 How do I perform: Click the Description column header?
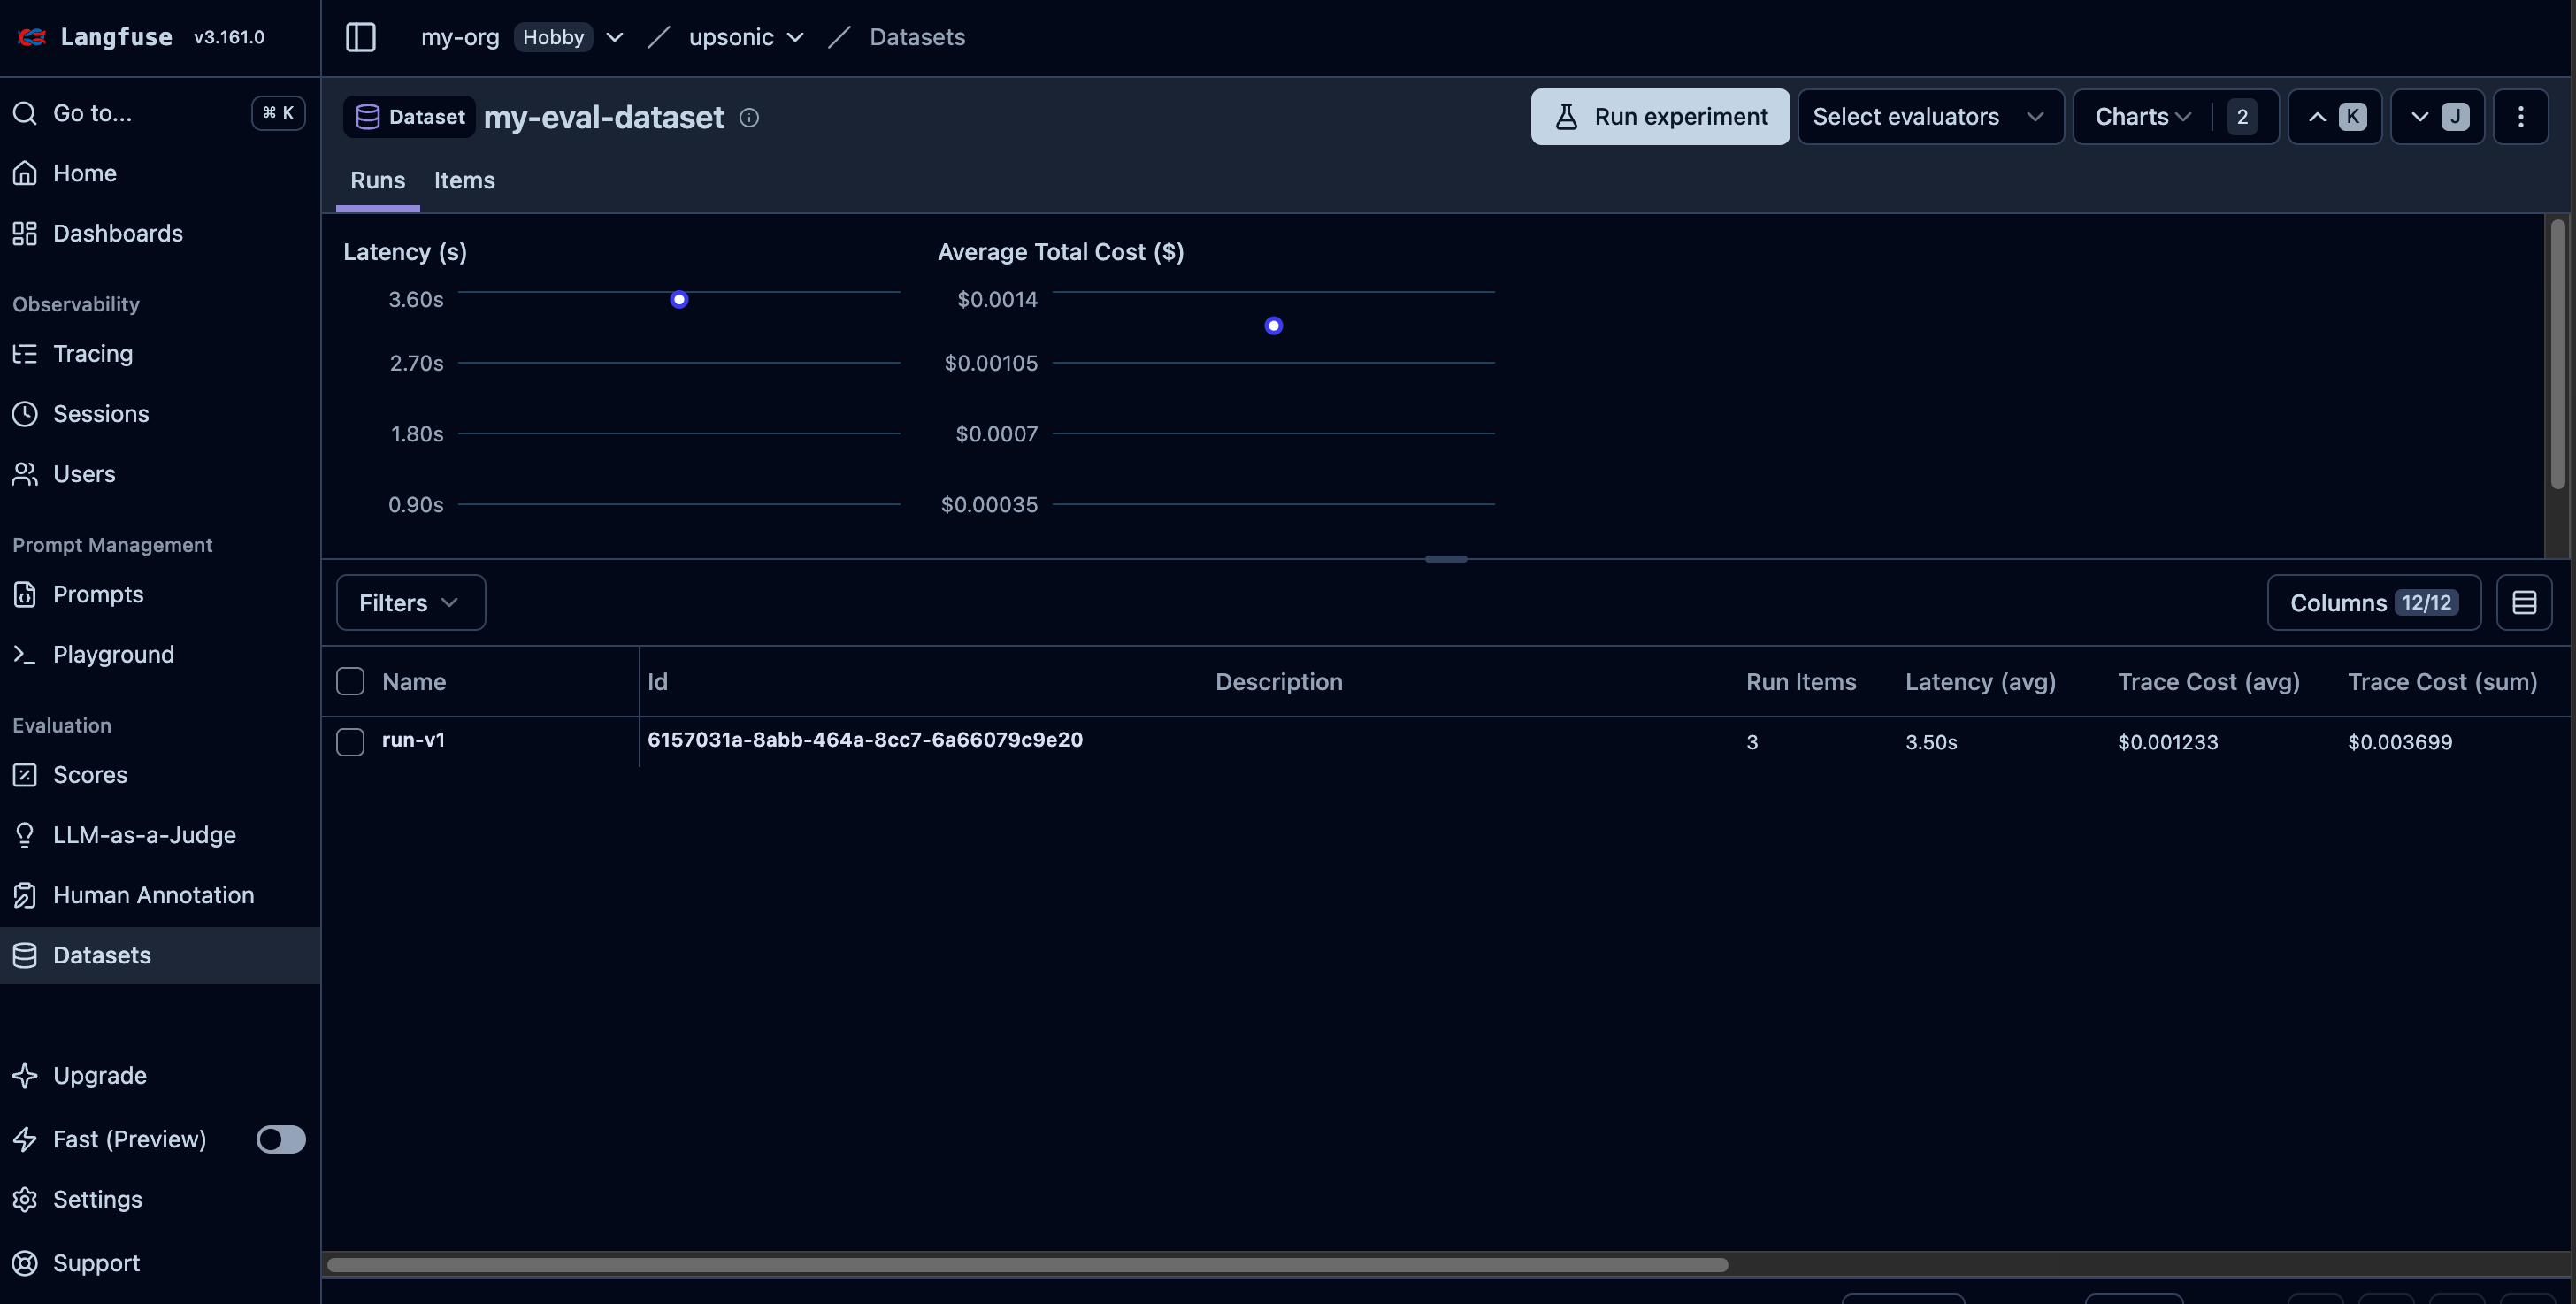(x=1278, y=681)
